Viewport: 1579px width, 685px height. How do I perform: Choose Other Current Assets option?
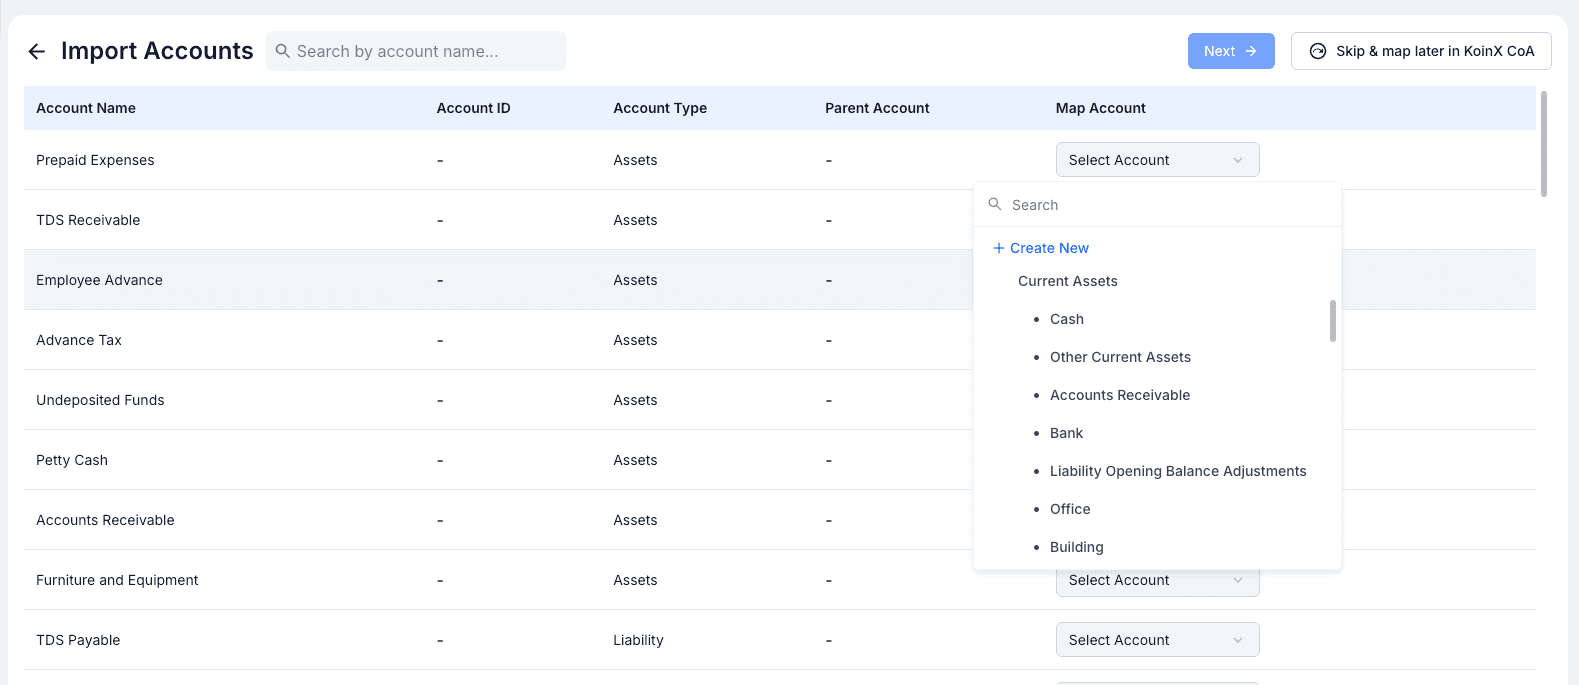tap(1120, 357)
